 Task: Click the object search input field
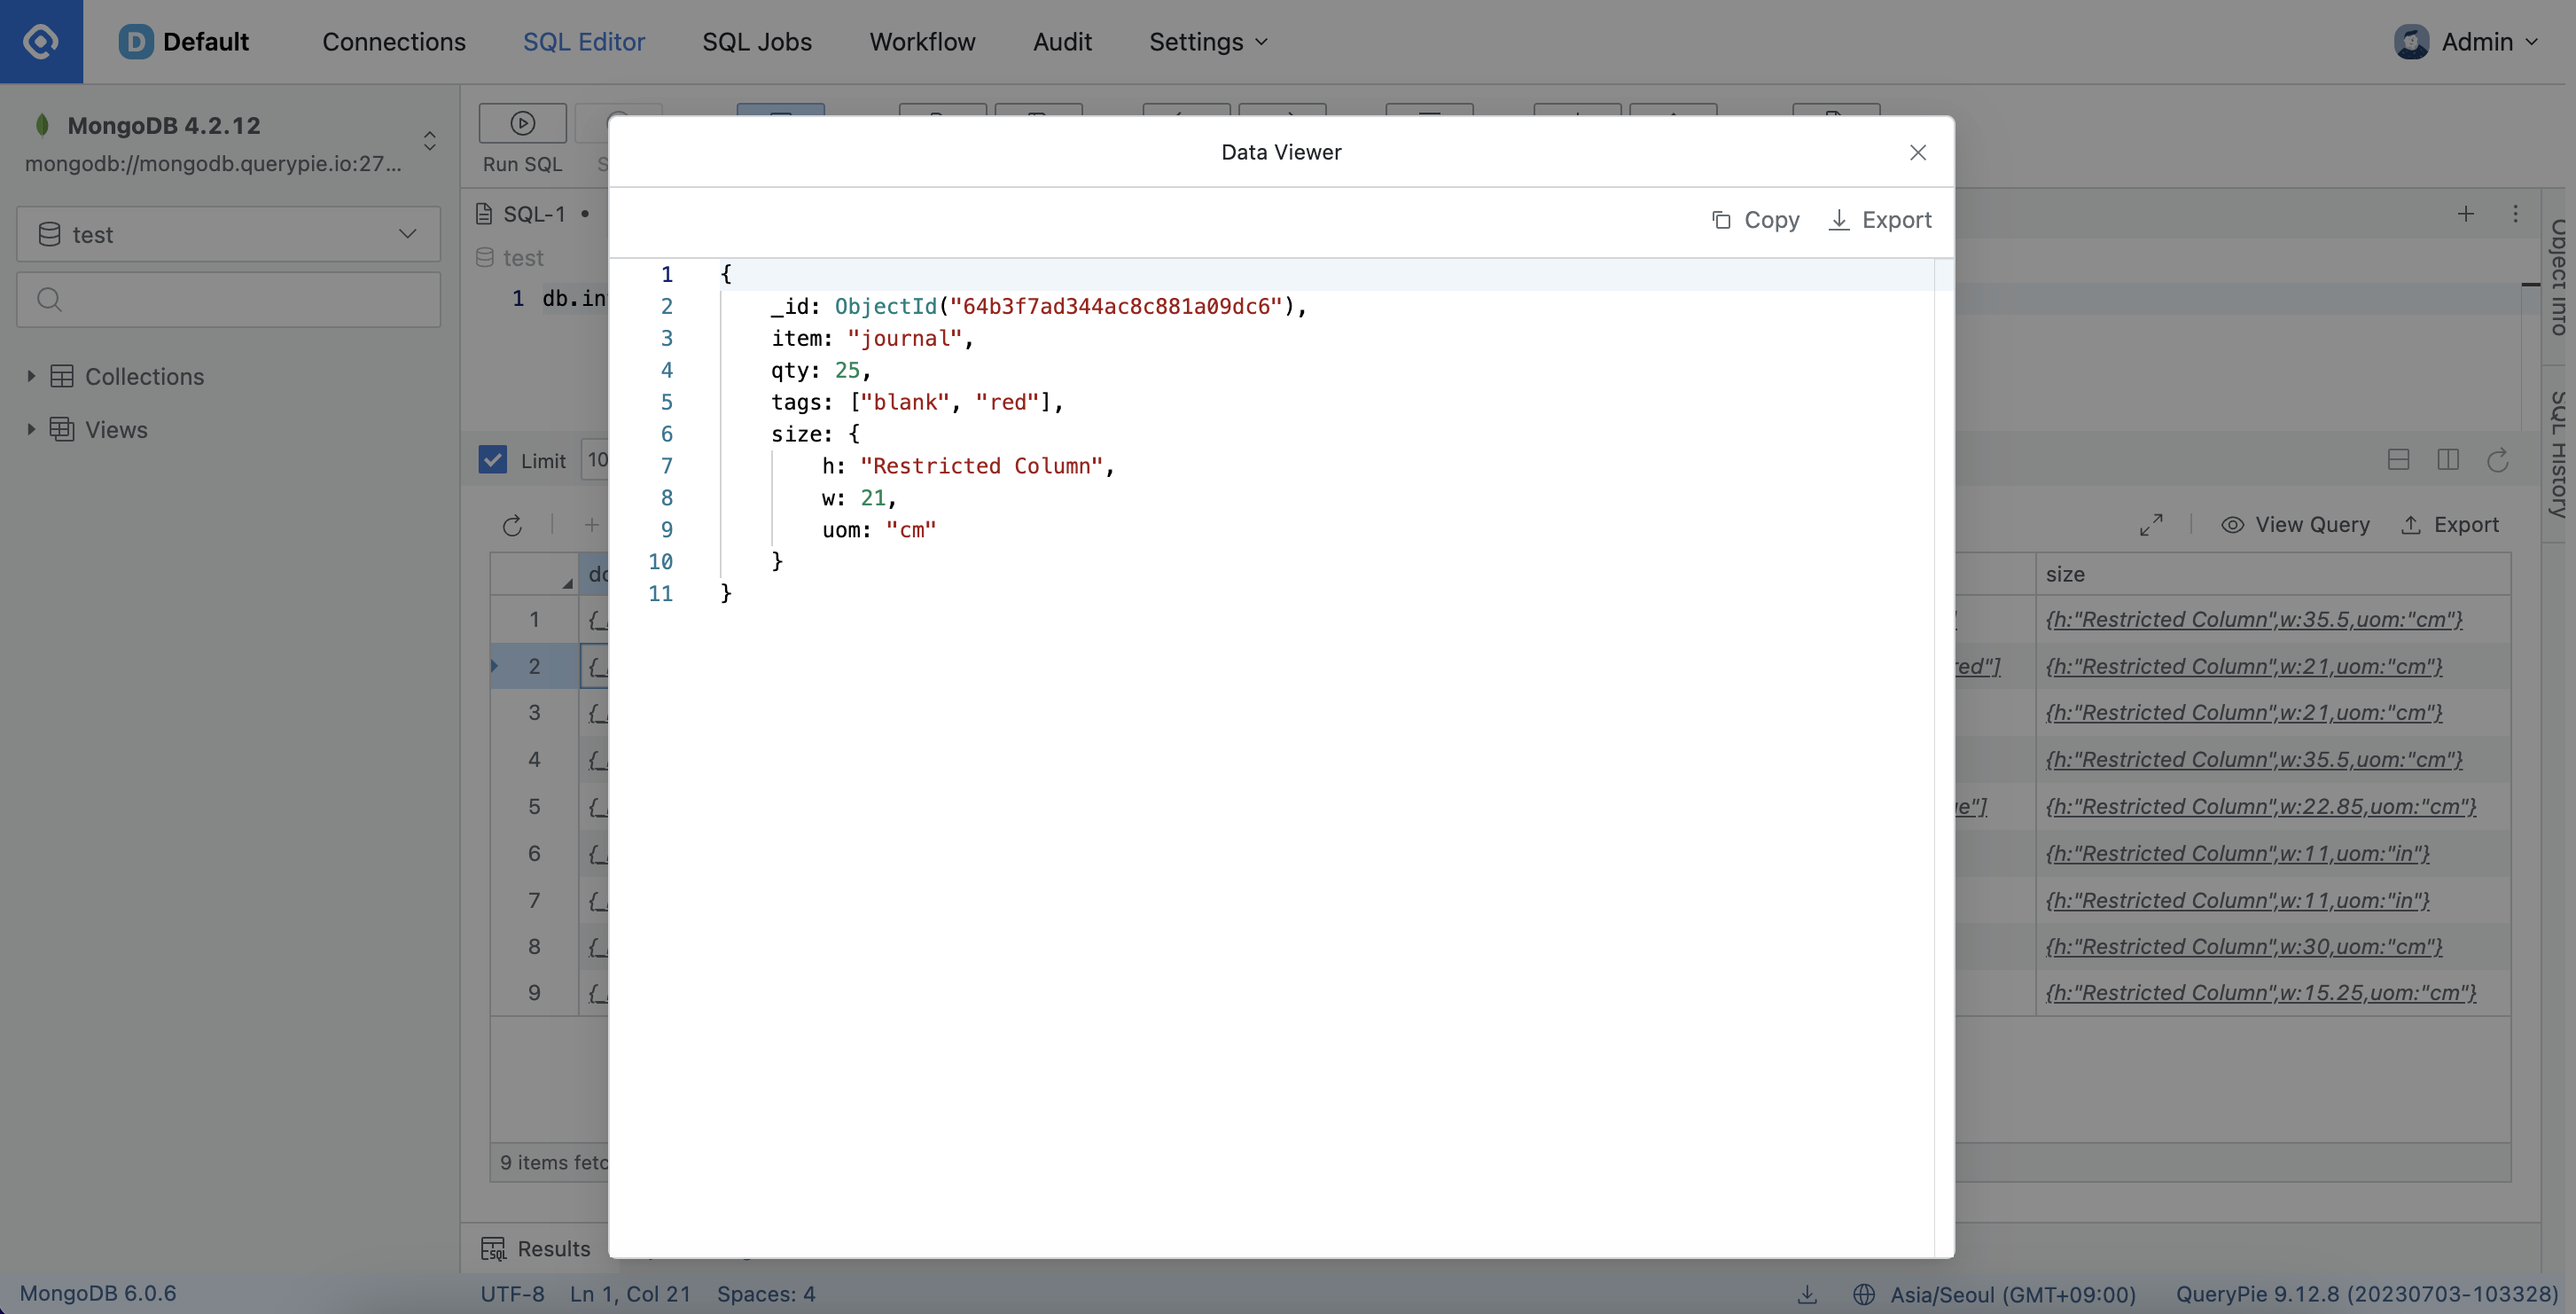pyautogui.click(x=229, y=299)
